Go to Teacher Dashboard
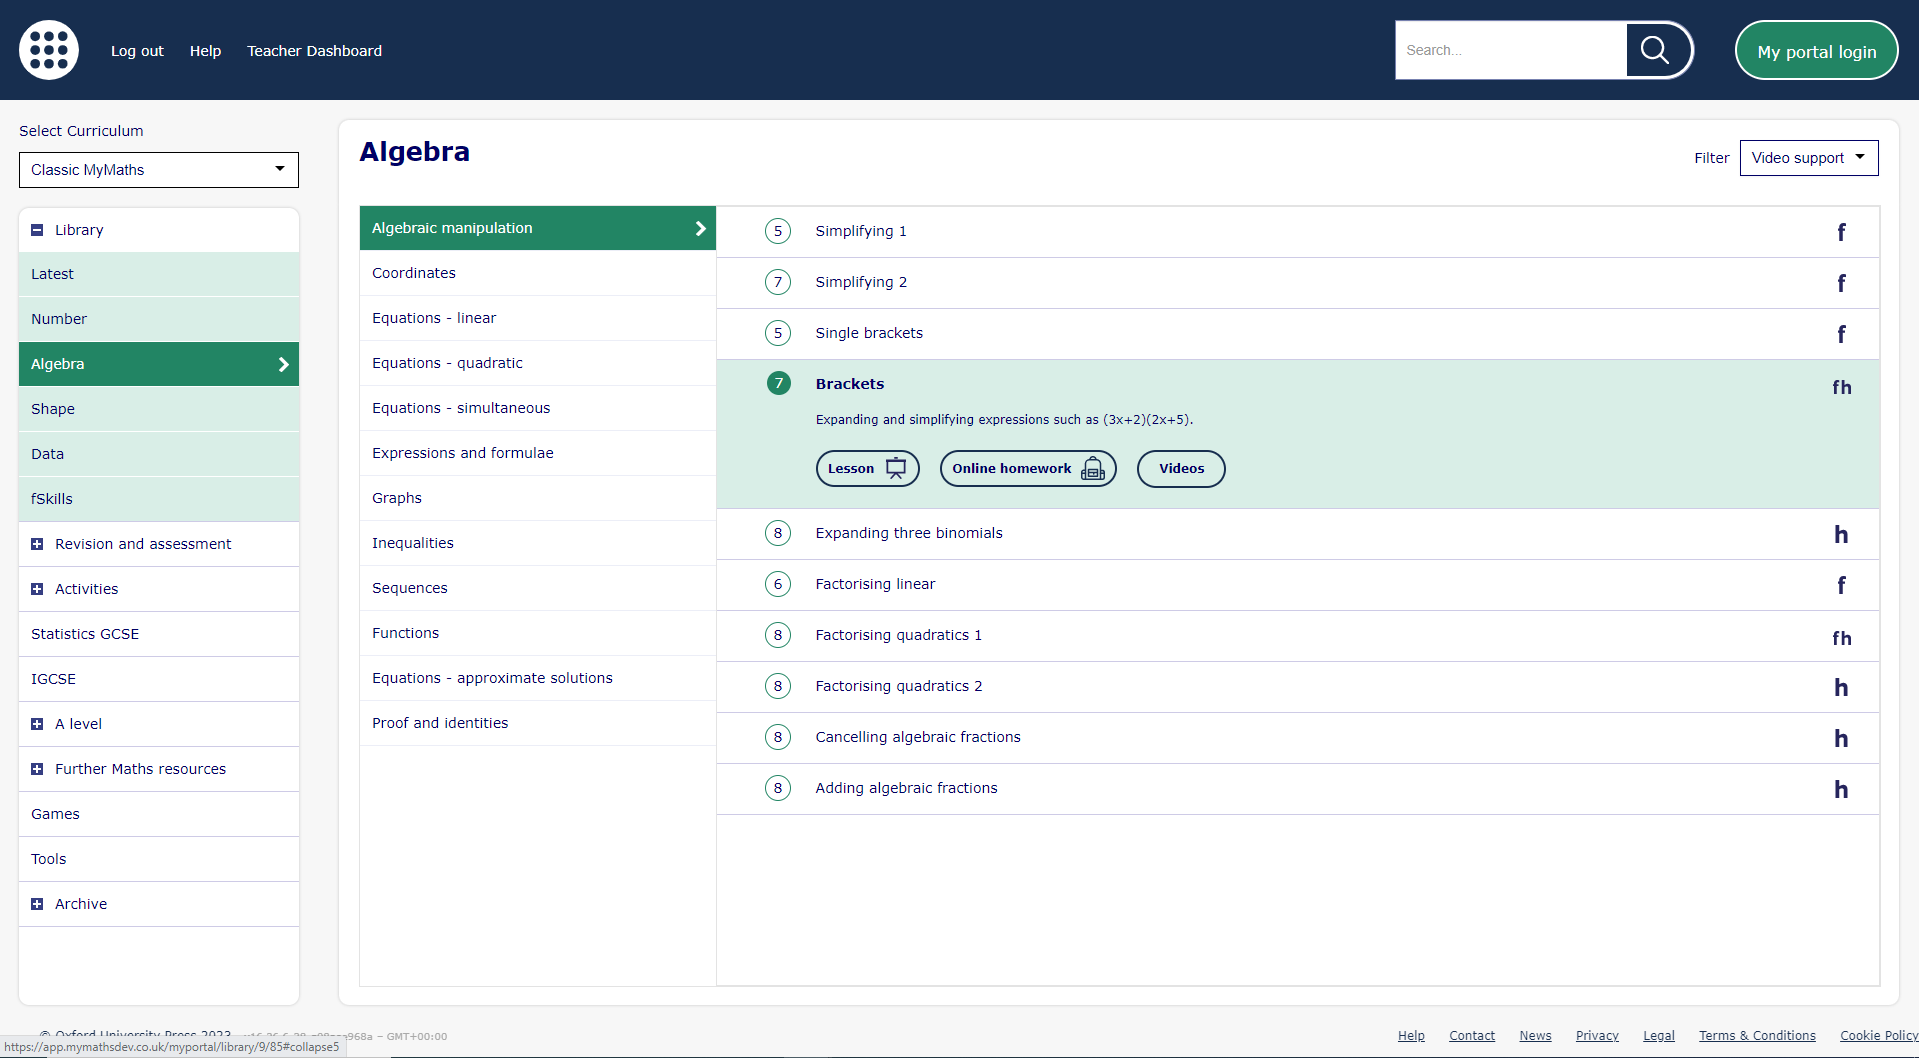The height and width of the screenshot is (1058, 1919). pos(314,51)
